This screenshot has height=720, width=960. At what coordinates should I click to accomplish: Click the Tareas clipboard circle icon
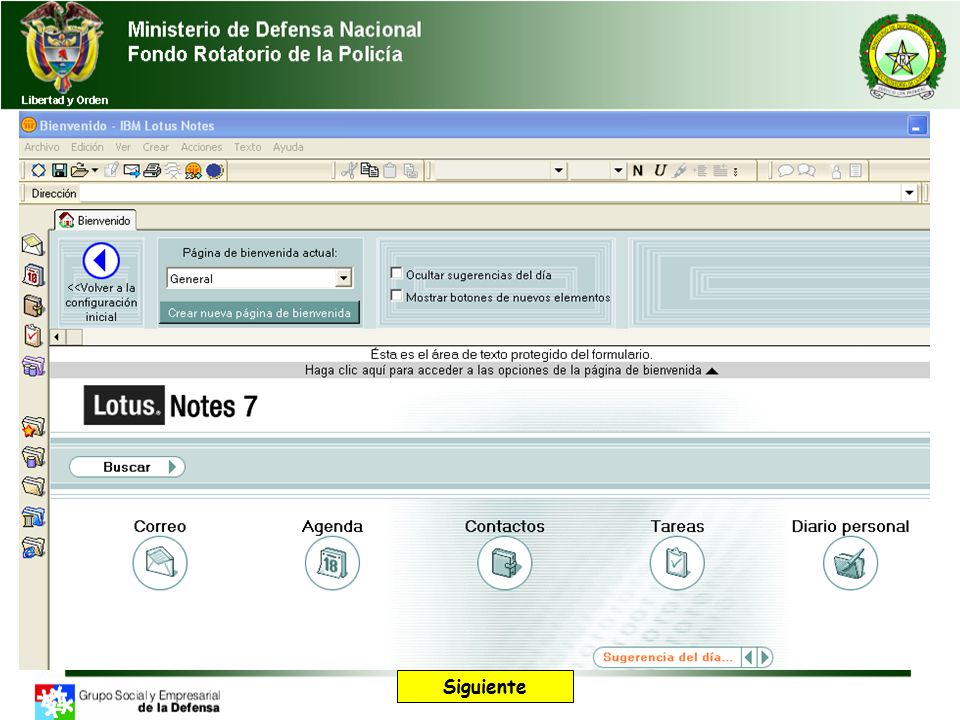(677, 563)
